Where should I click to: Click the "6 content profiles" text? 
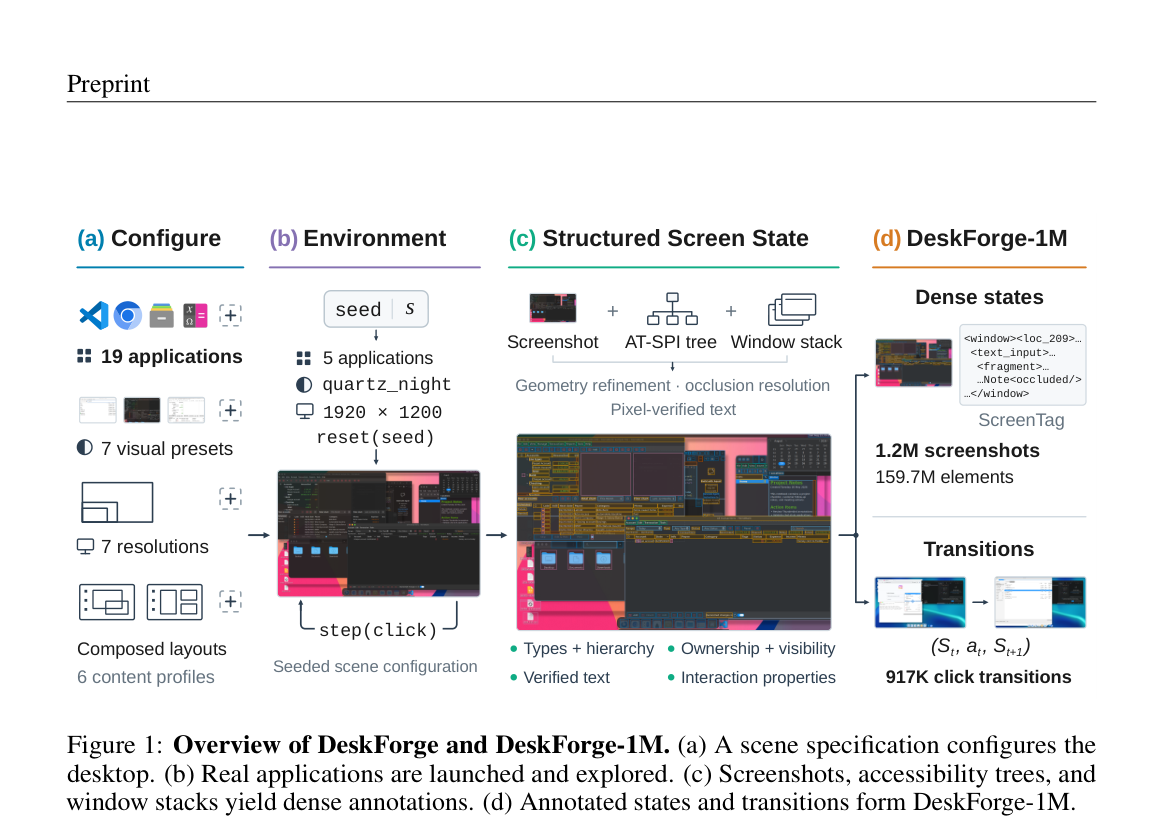tap(146, 677)
